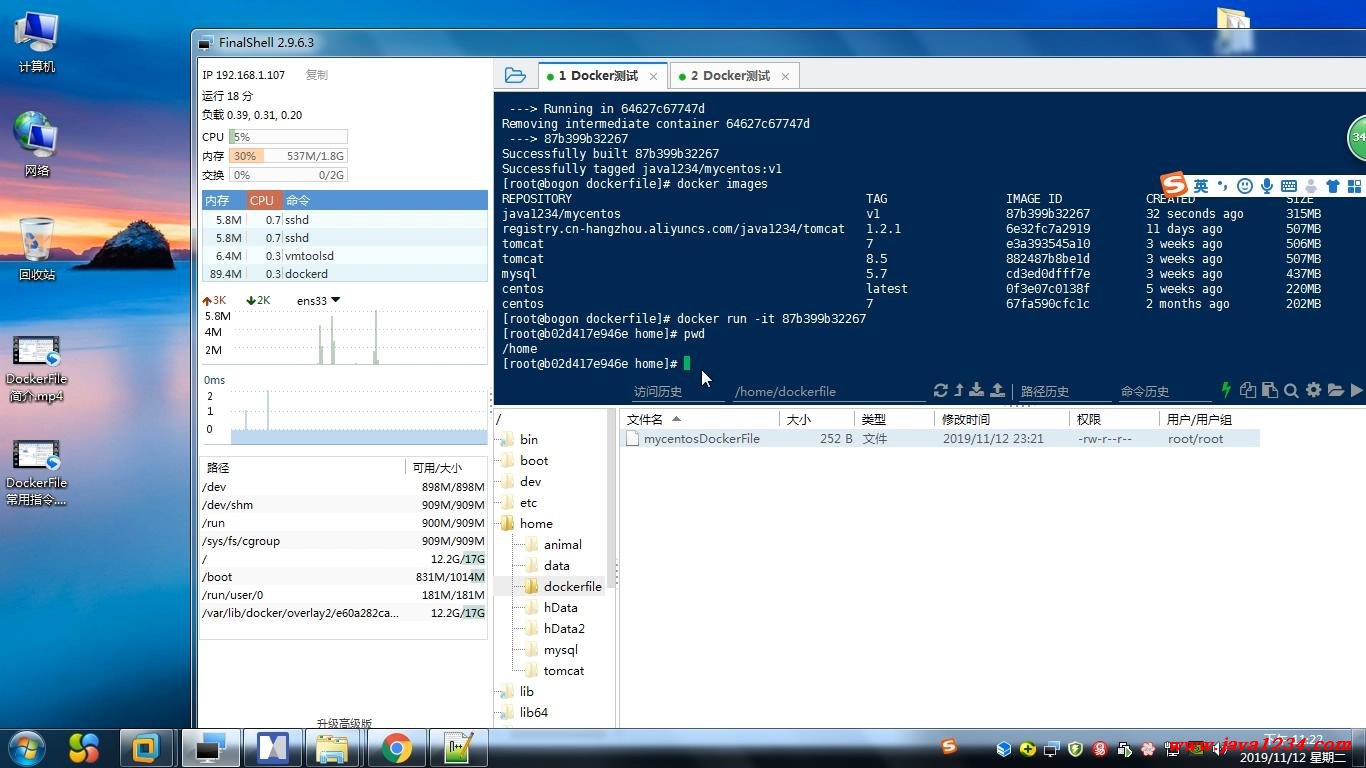1366x768 pixels.
Task: Open Chrome from the taskbar
Action: click(396, 748)
